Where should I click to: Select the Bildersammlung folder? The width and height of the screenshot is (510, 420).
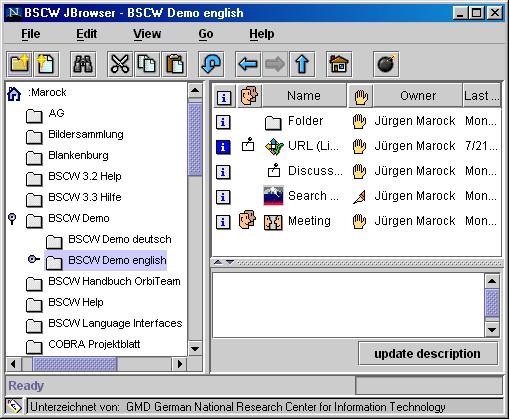click(86, 134)
